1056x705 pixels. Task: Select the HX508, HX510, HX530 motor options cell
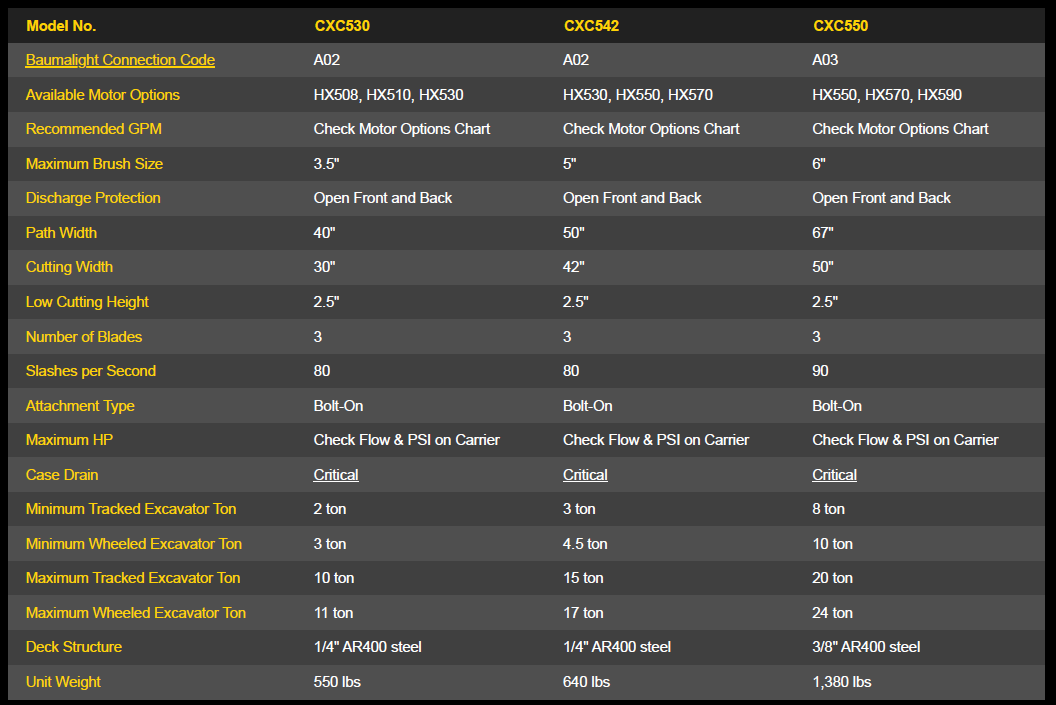pyautogui.click(x=388, y=95)
